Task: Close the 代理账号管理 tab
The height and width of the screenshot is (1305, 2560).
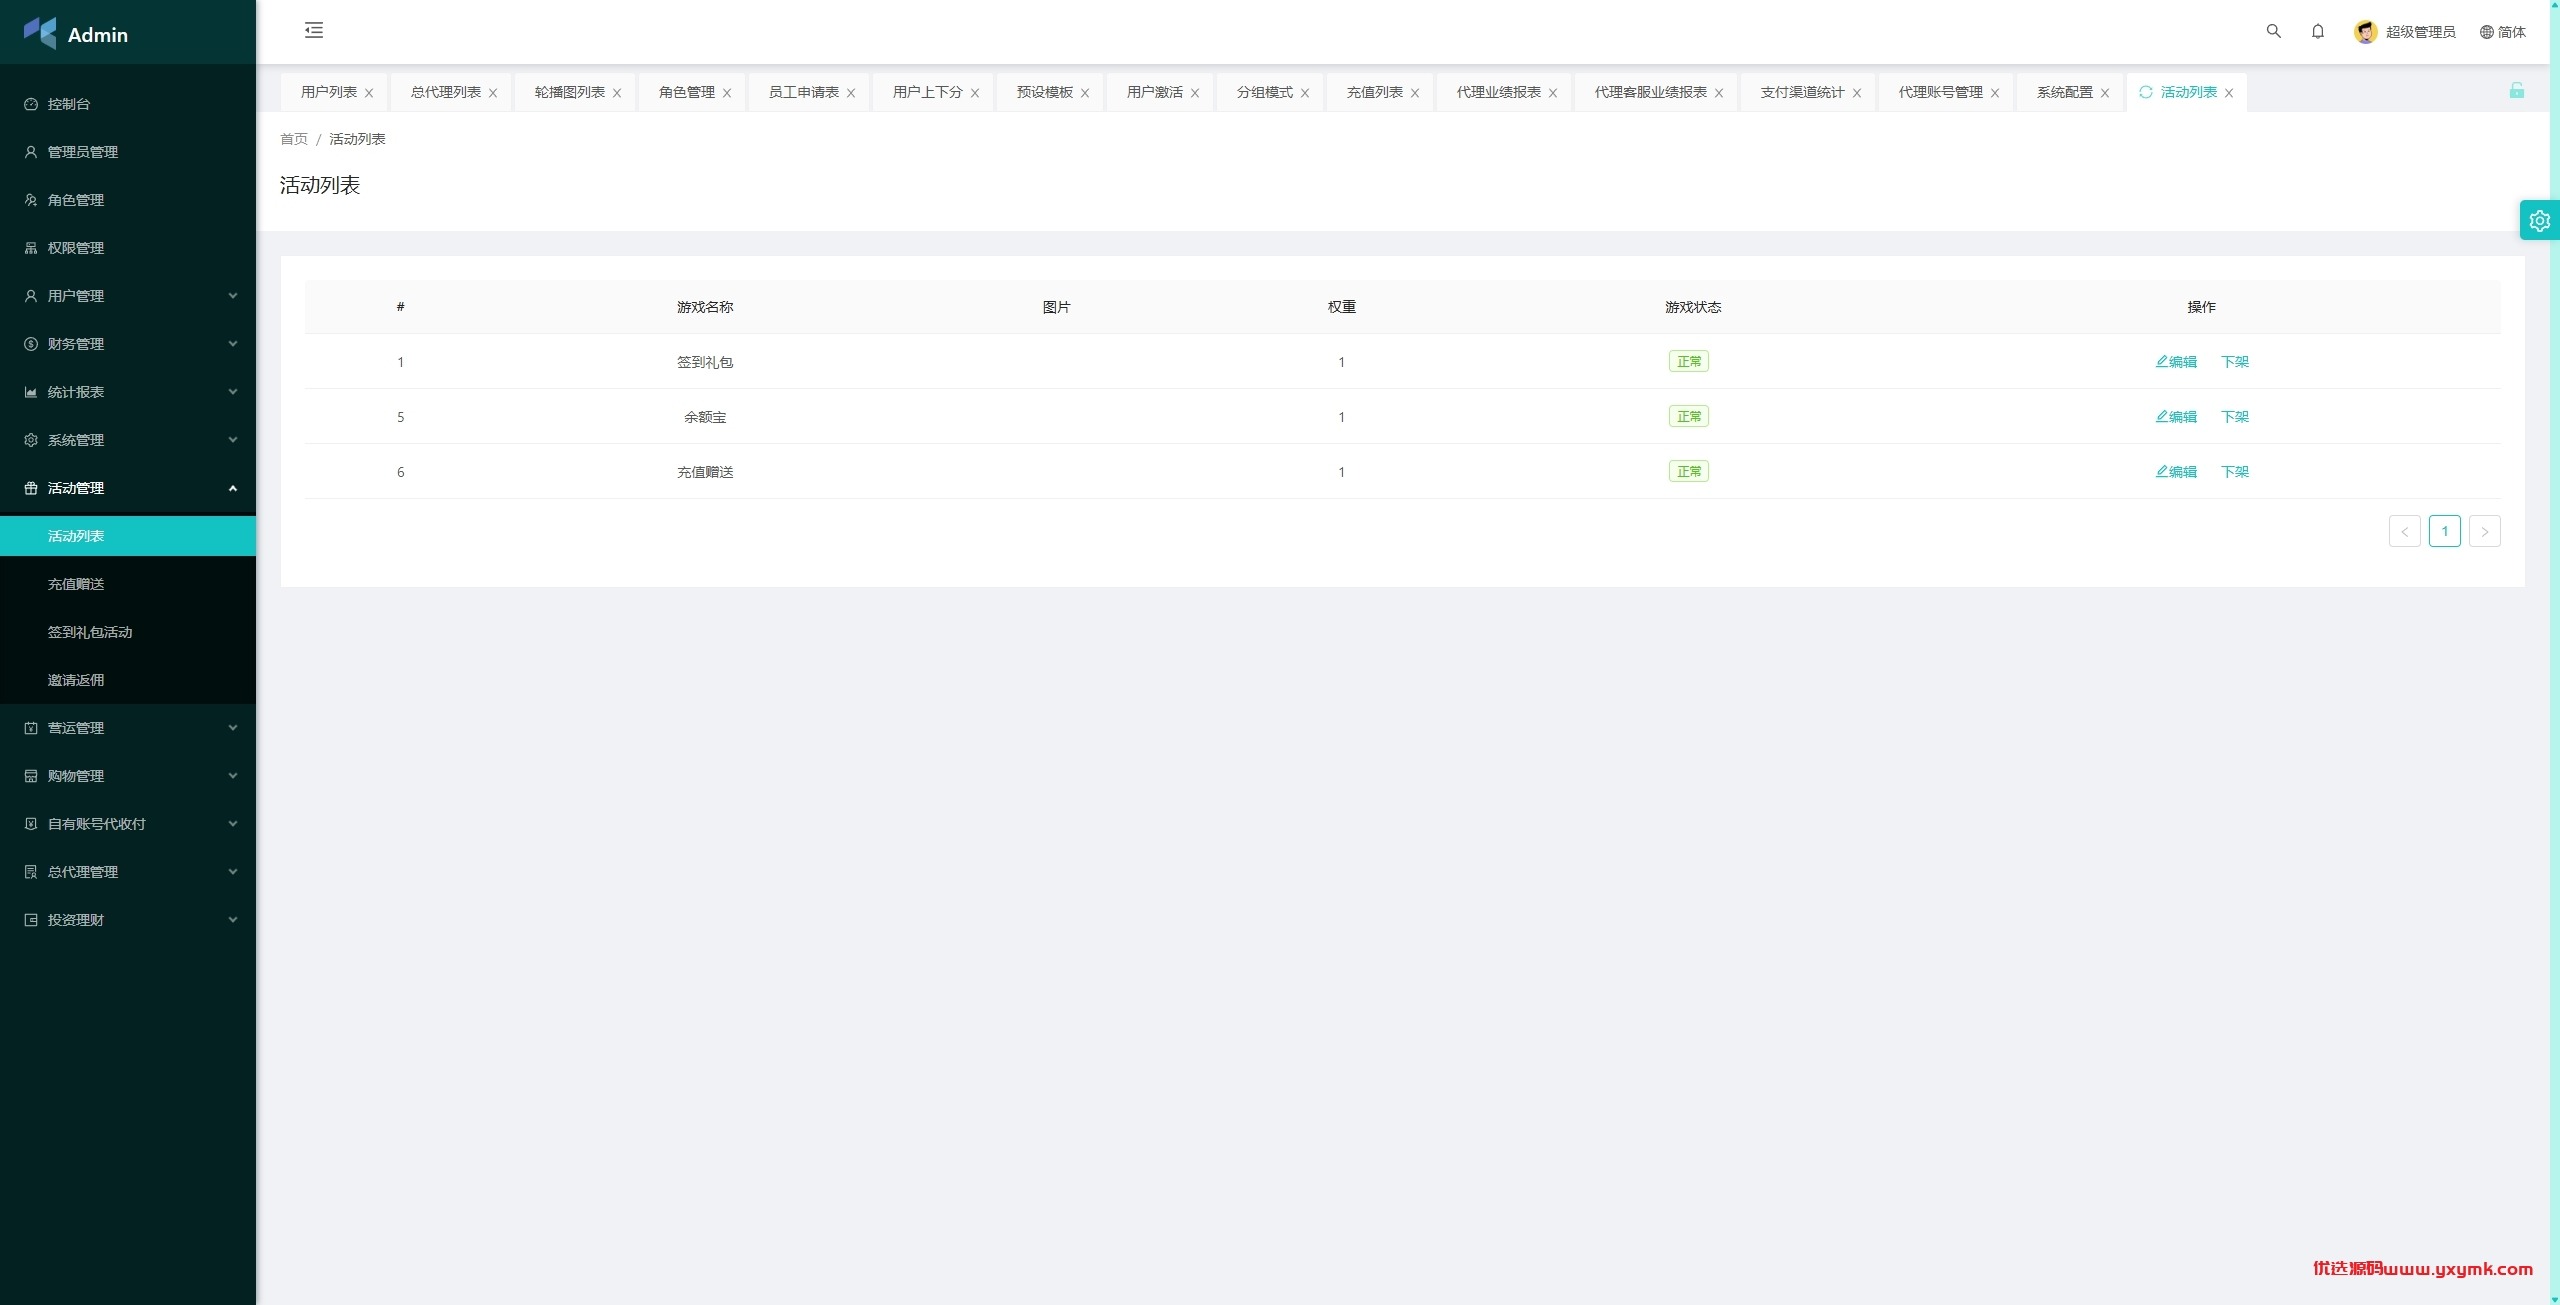Action: pos(1995,93)
